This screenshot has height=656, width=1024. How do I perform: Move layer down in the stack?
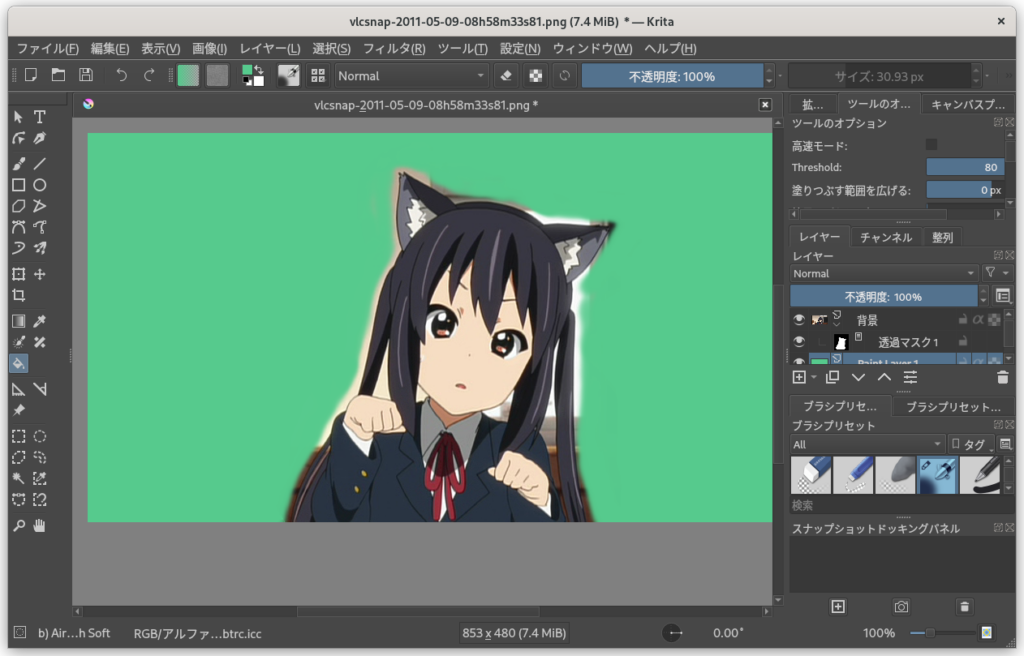pos(858,377)
